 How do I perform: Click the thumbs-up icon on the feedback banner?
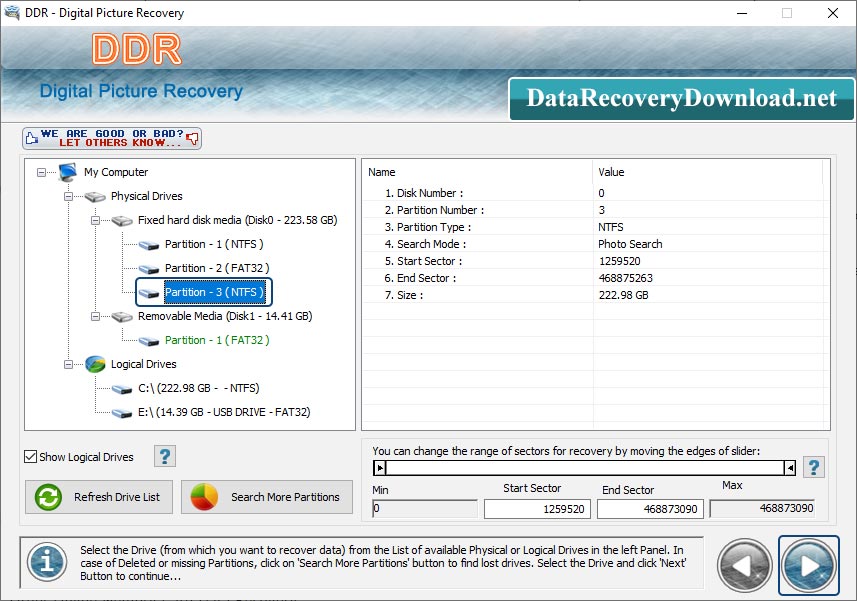32,138
